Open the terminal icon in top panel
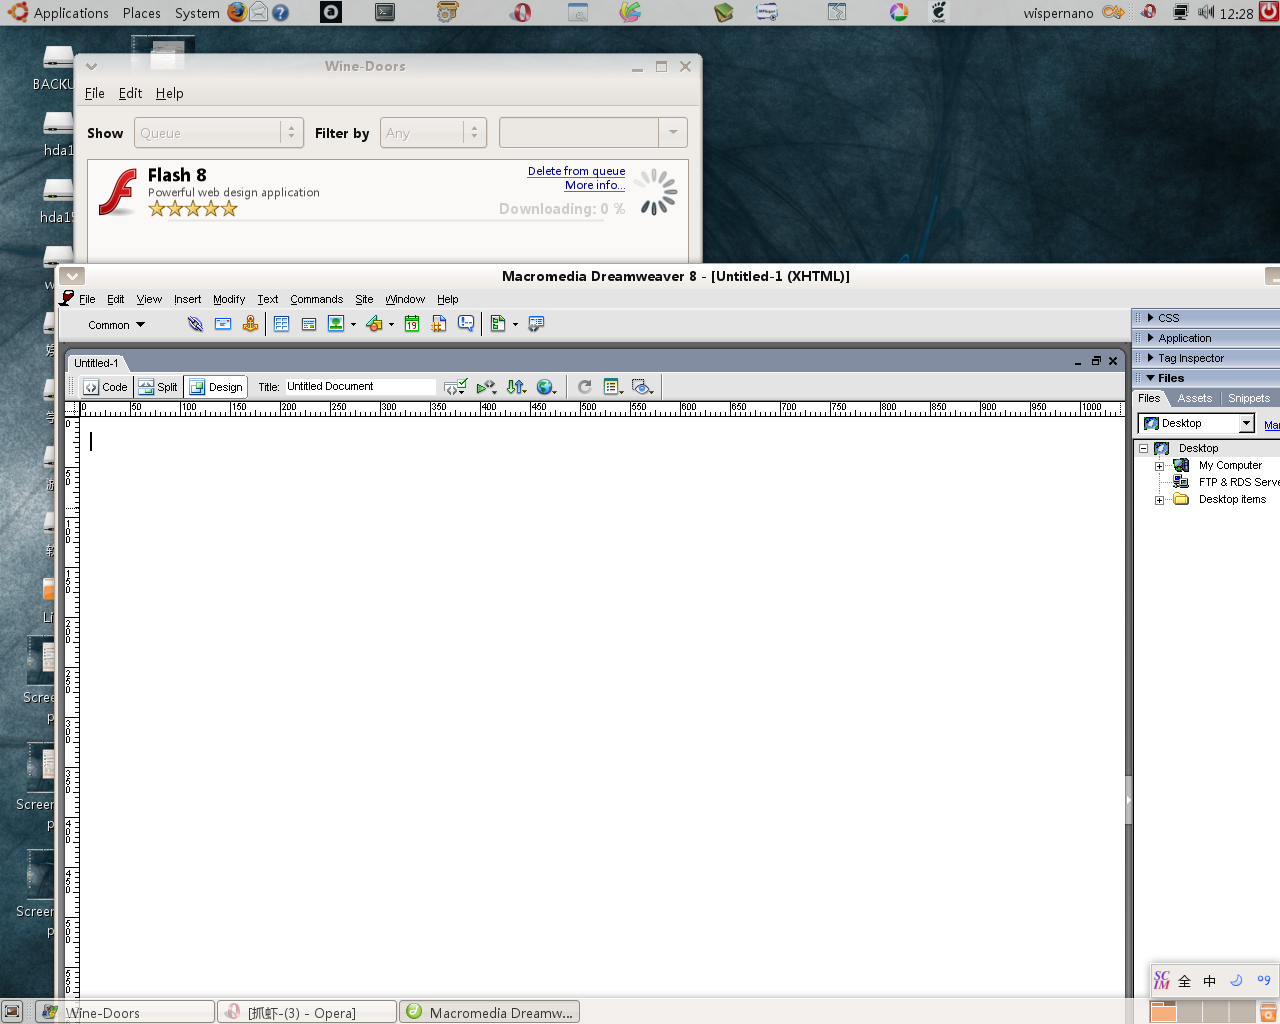Viewport: 1280px width, 1024px height. pos(384,12)
